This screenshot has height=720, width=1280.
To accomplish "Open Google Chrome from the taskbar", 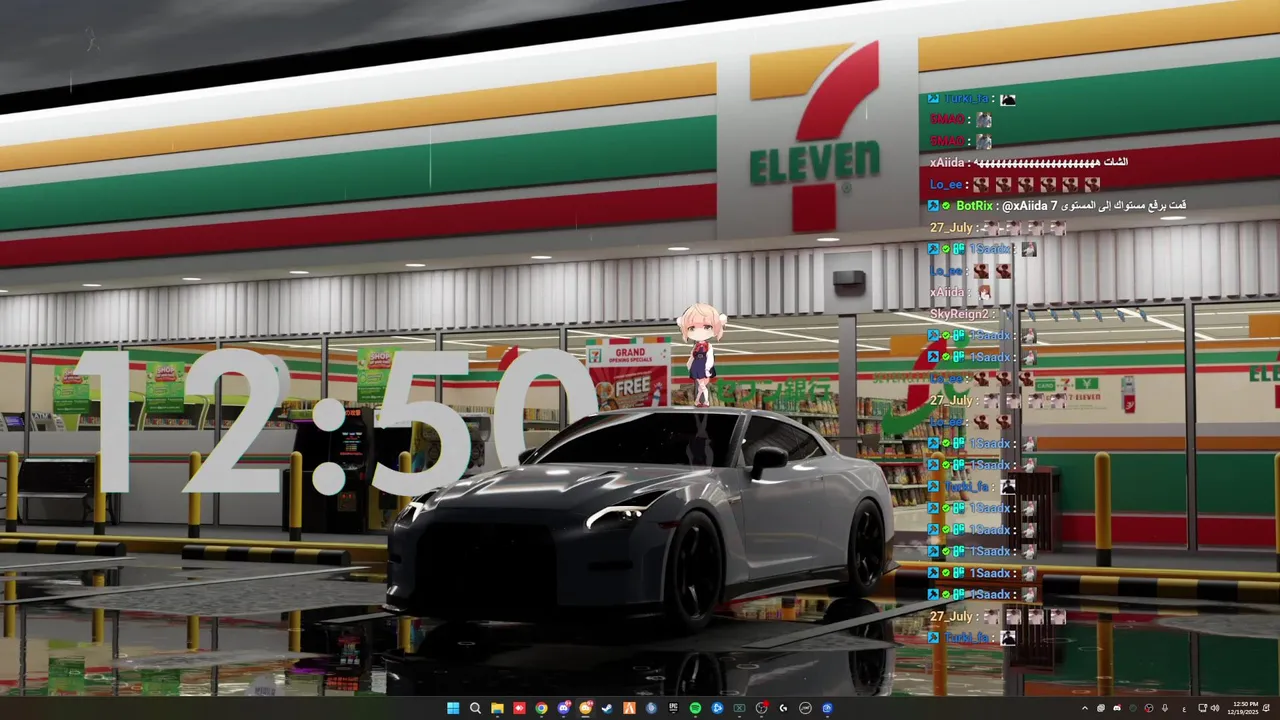I will (541, 708).
